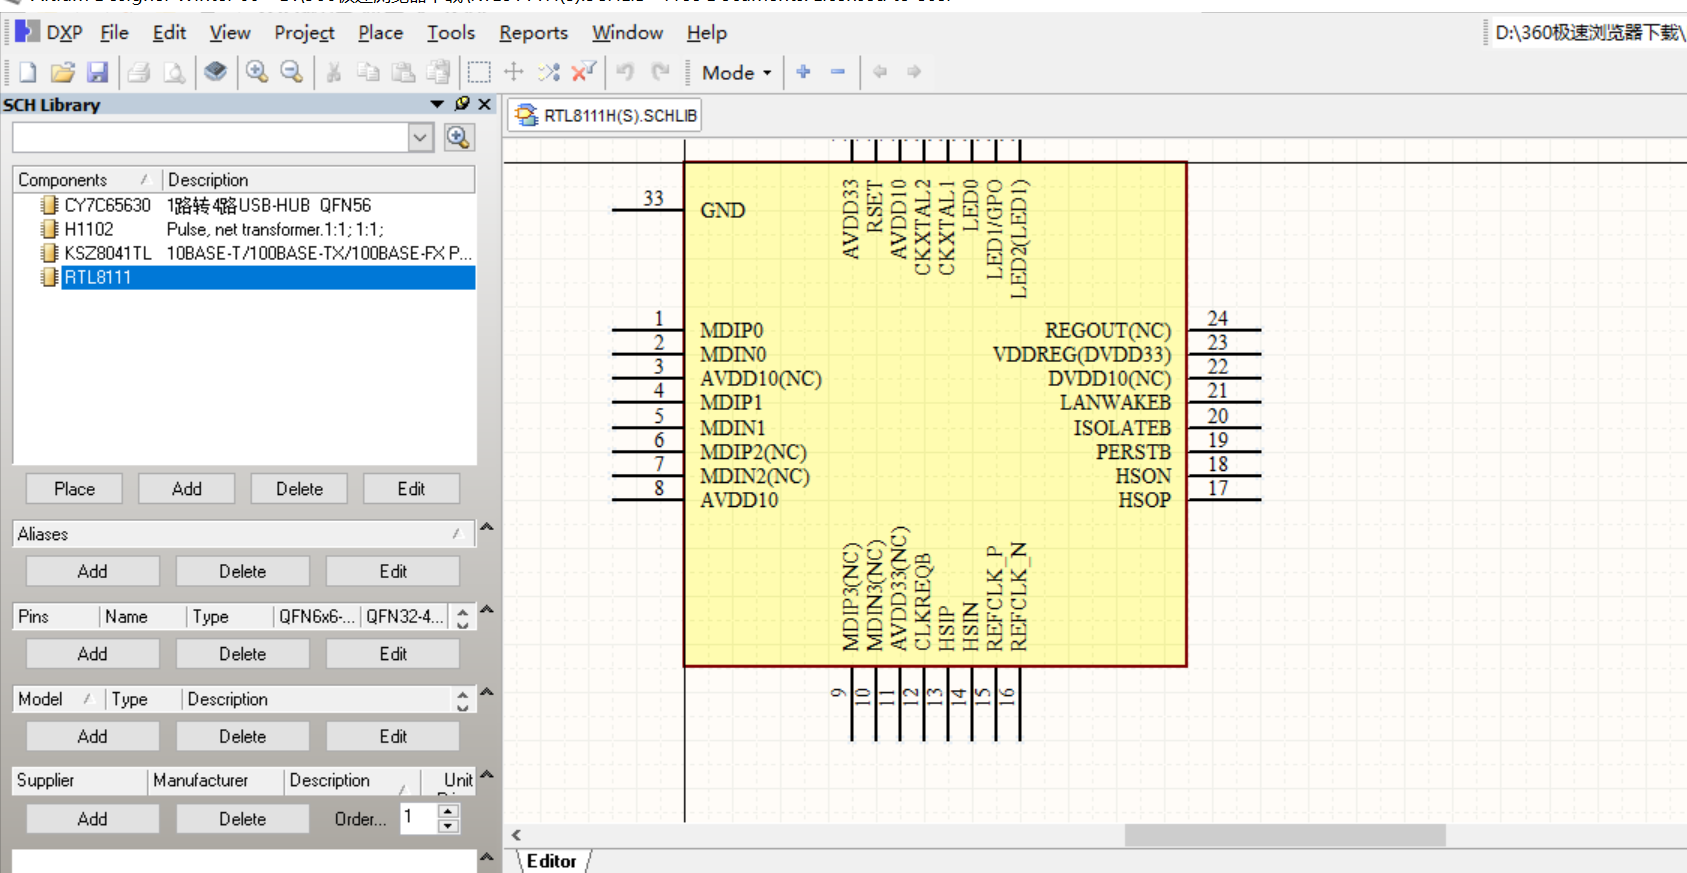Click the Deselect All icon
The height and width of the screenshot is (873, 1687).
[548, 72]
